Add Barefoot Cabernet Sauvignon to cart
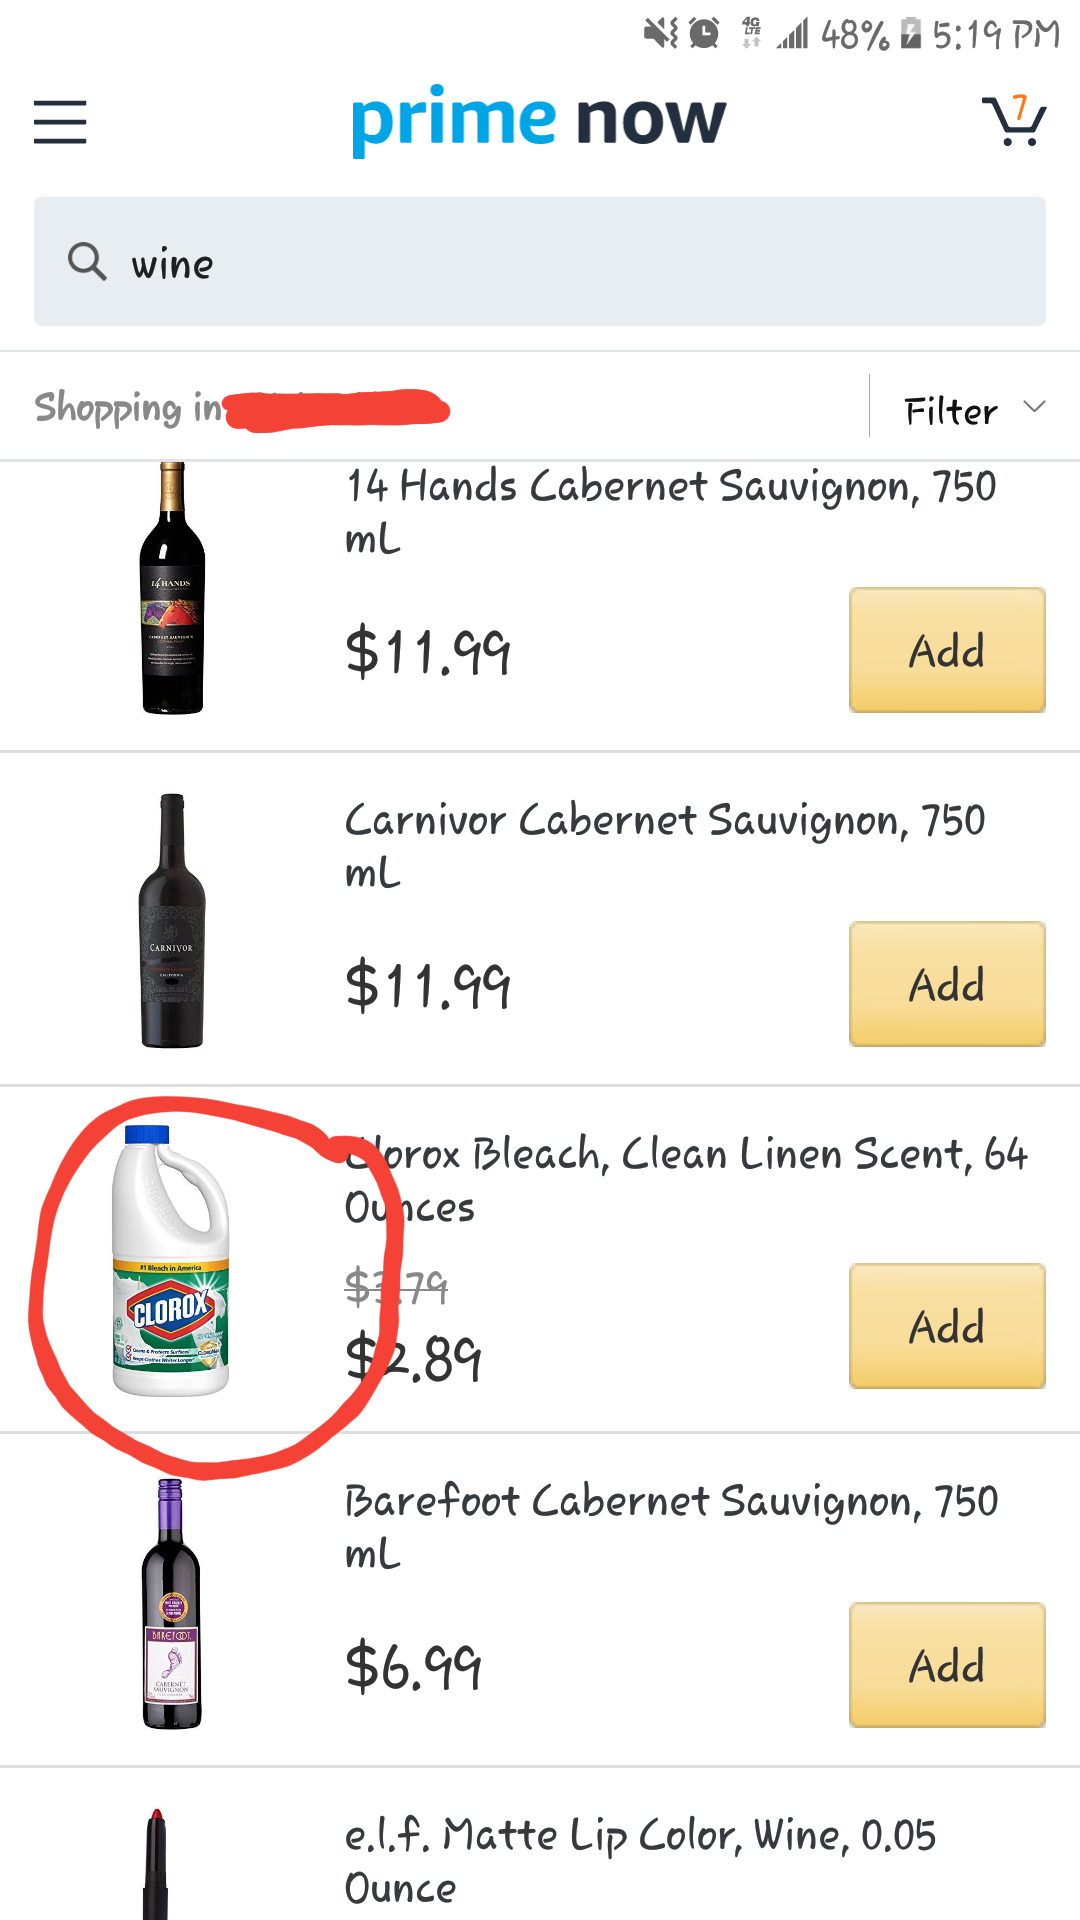The height and width of the screenshot is (1920, 1080). [x=947, y=1665]
